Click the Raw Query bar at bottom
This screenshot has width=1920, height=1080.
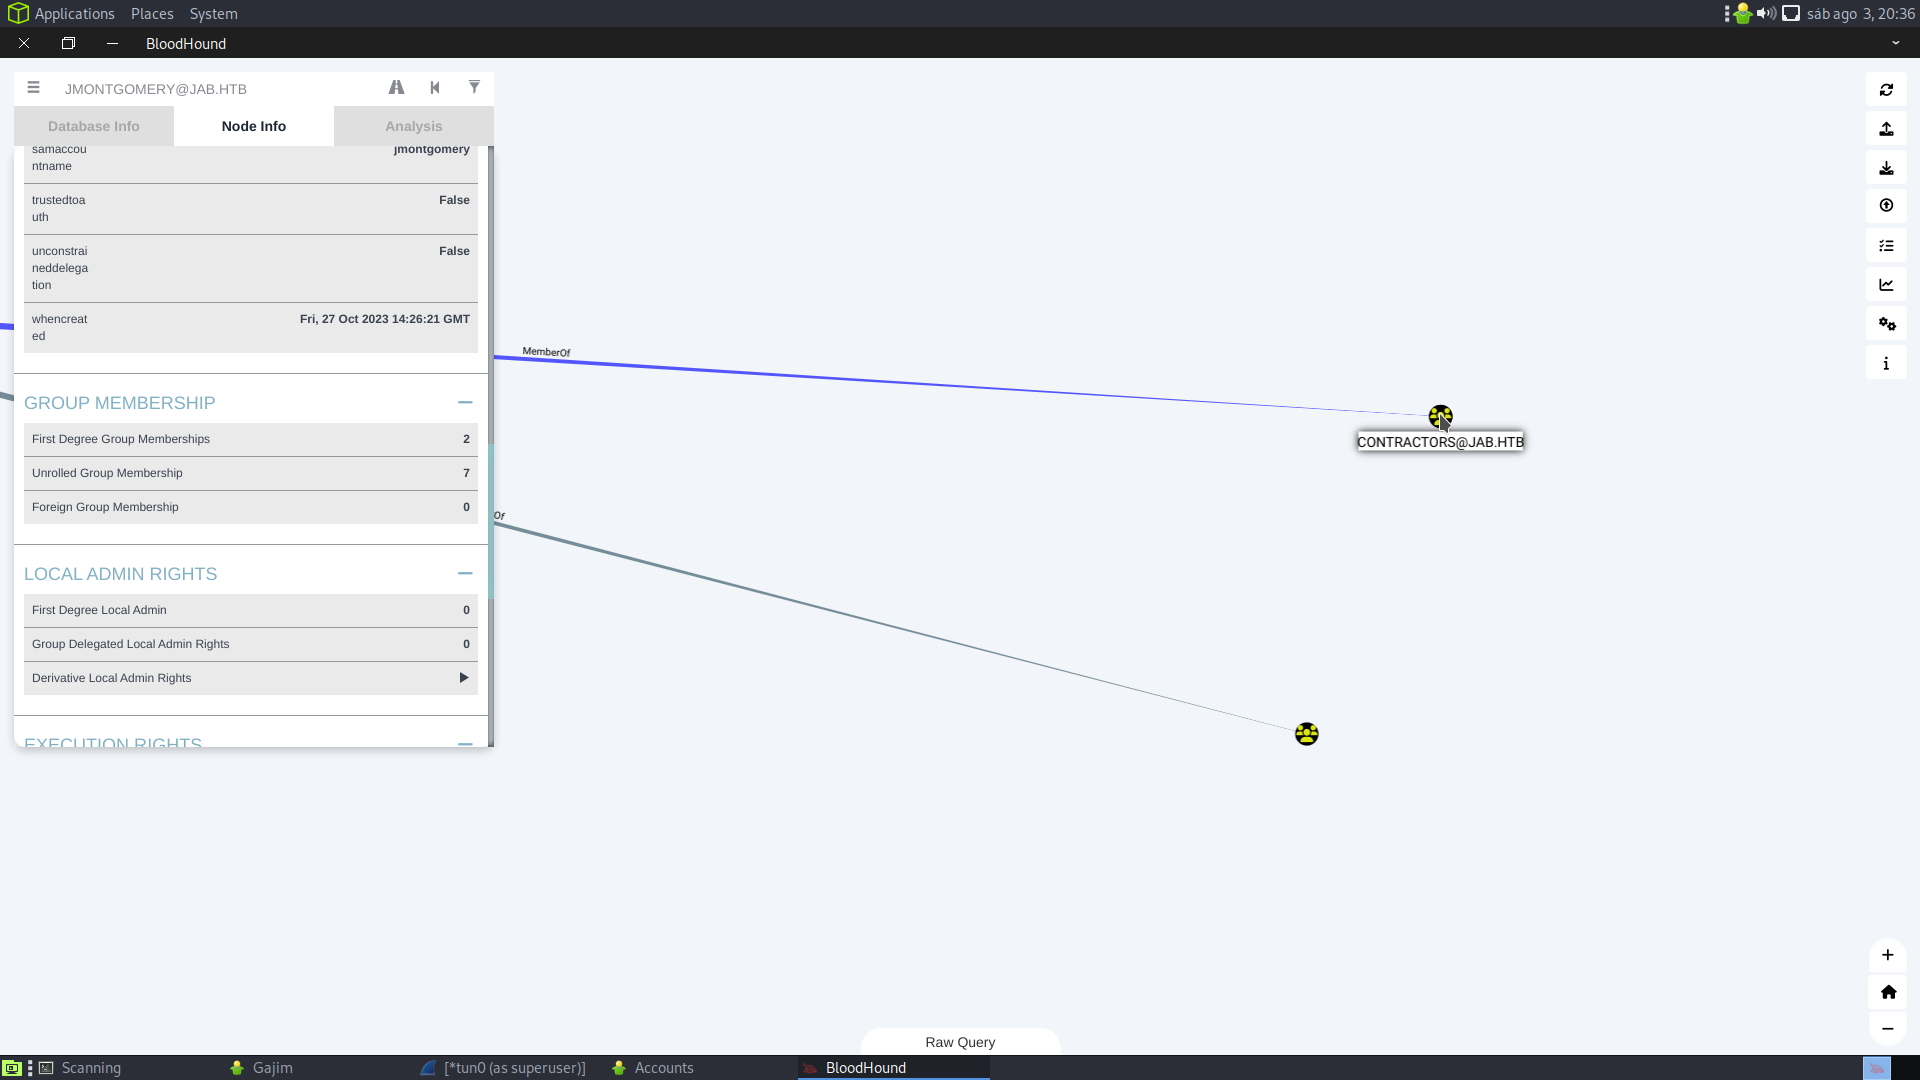click(960, 1040)
